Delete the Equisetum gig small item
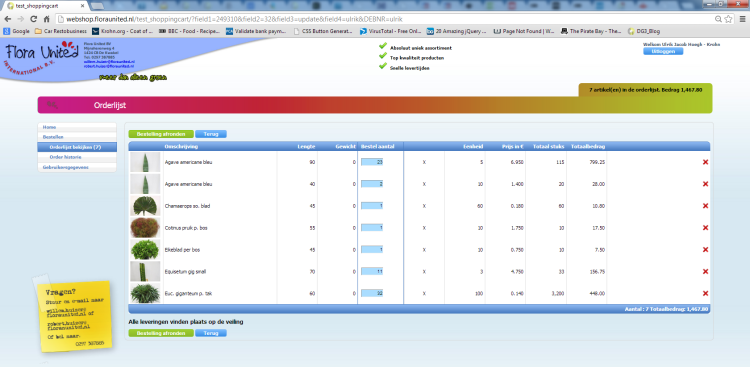Image resolution: width=750 pixels, height=367 pixels. click(x=705, y=271)
